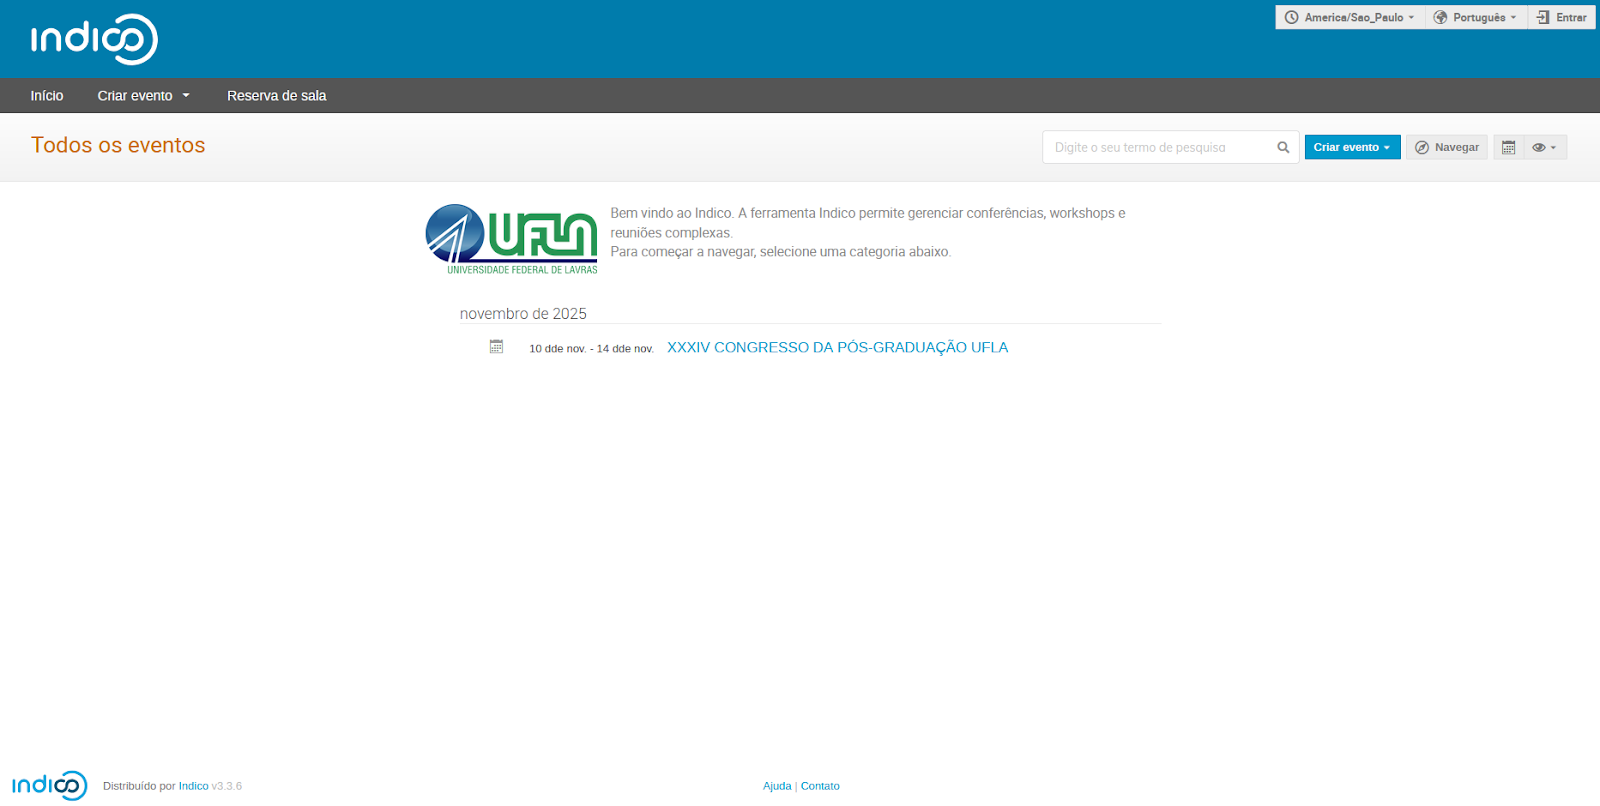Open the Reserva de sala page
This screenshot has height=806, width=1600.
click(276, 96)
